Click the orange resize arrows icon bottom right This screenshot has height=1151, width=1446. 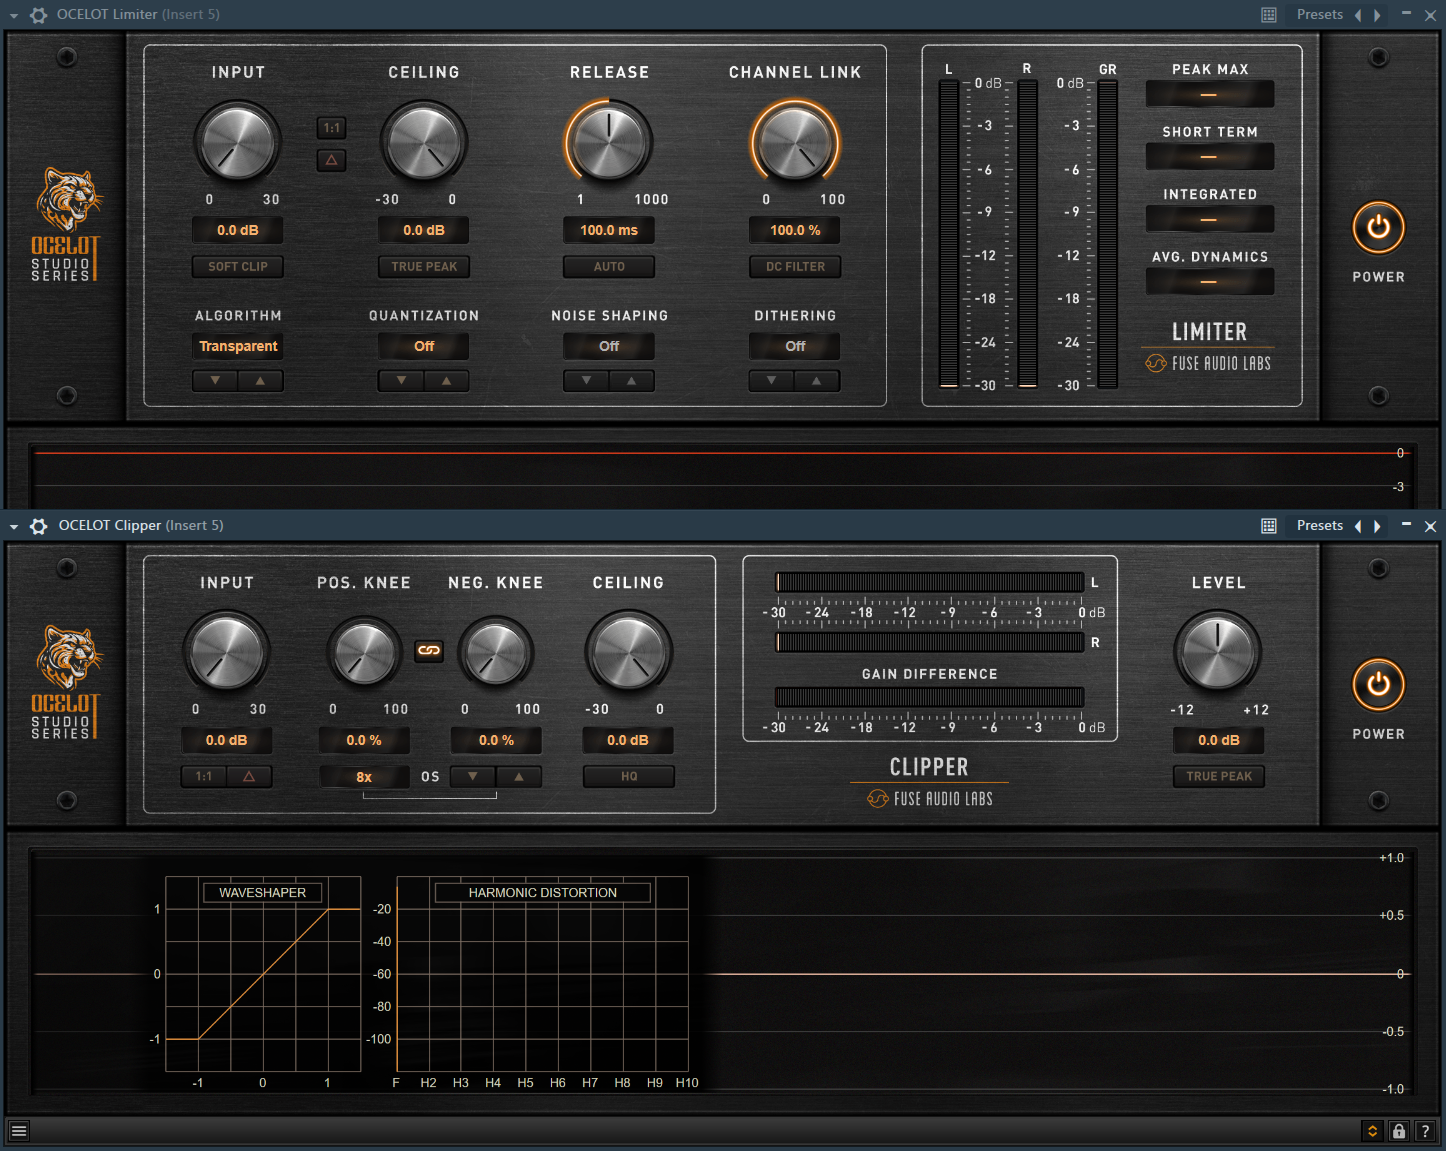(x=1371, y=1130)
